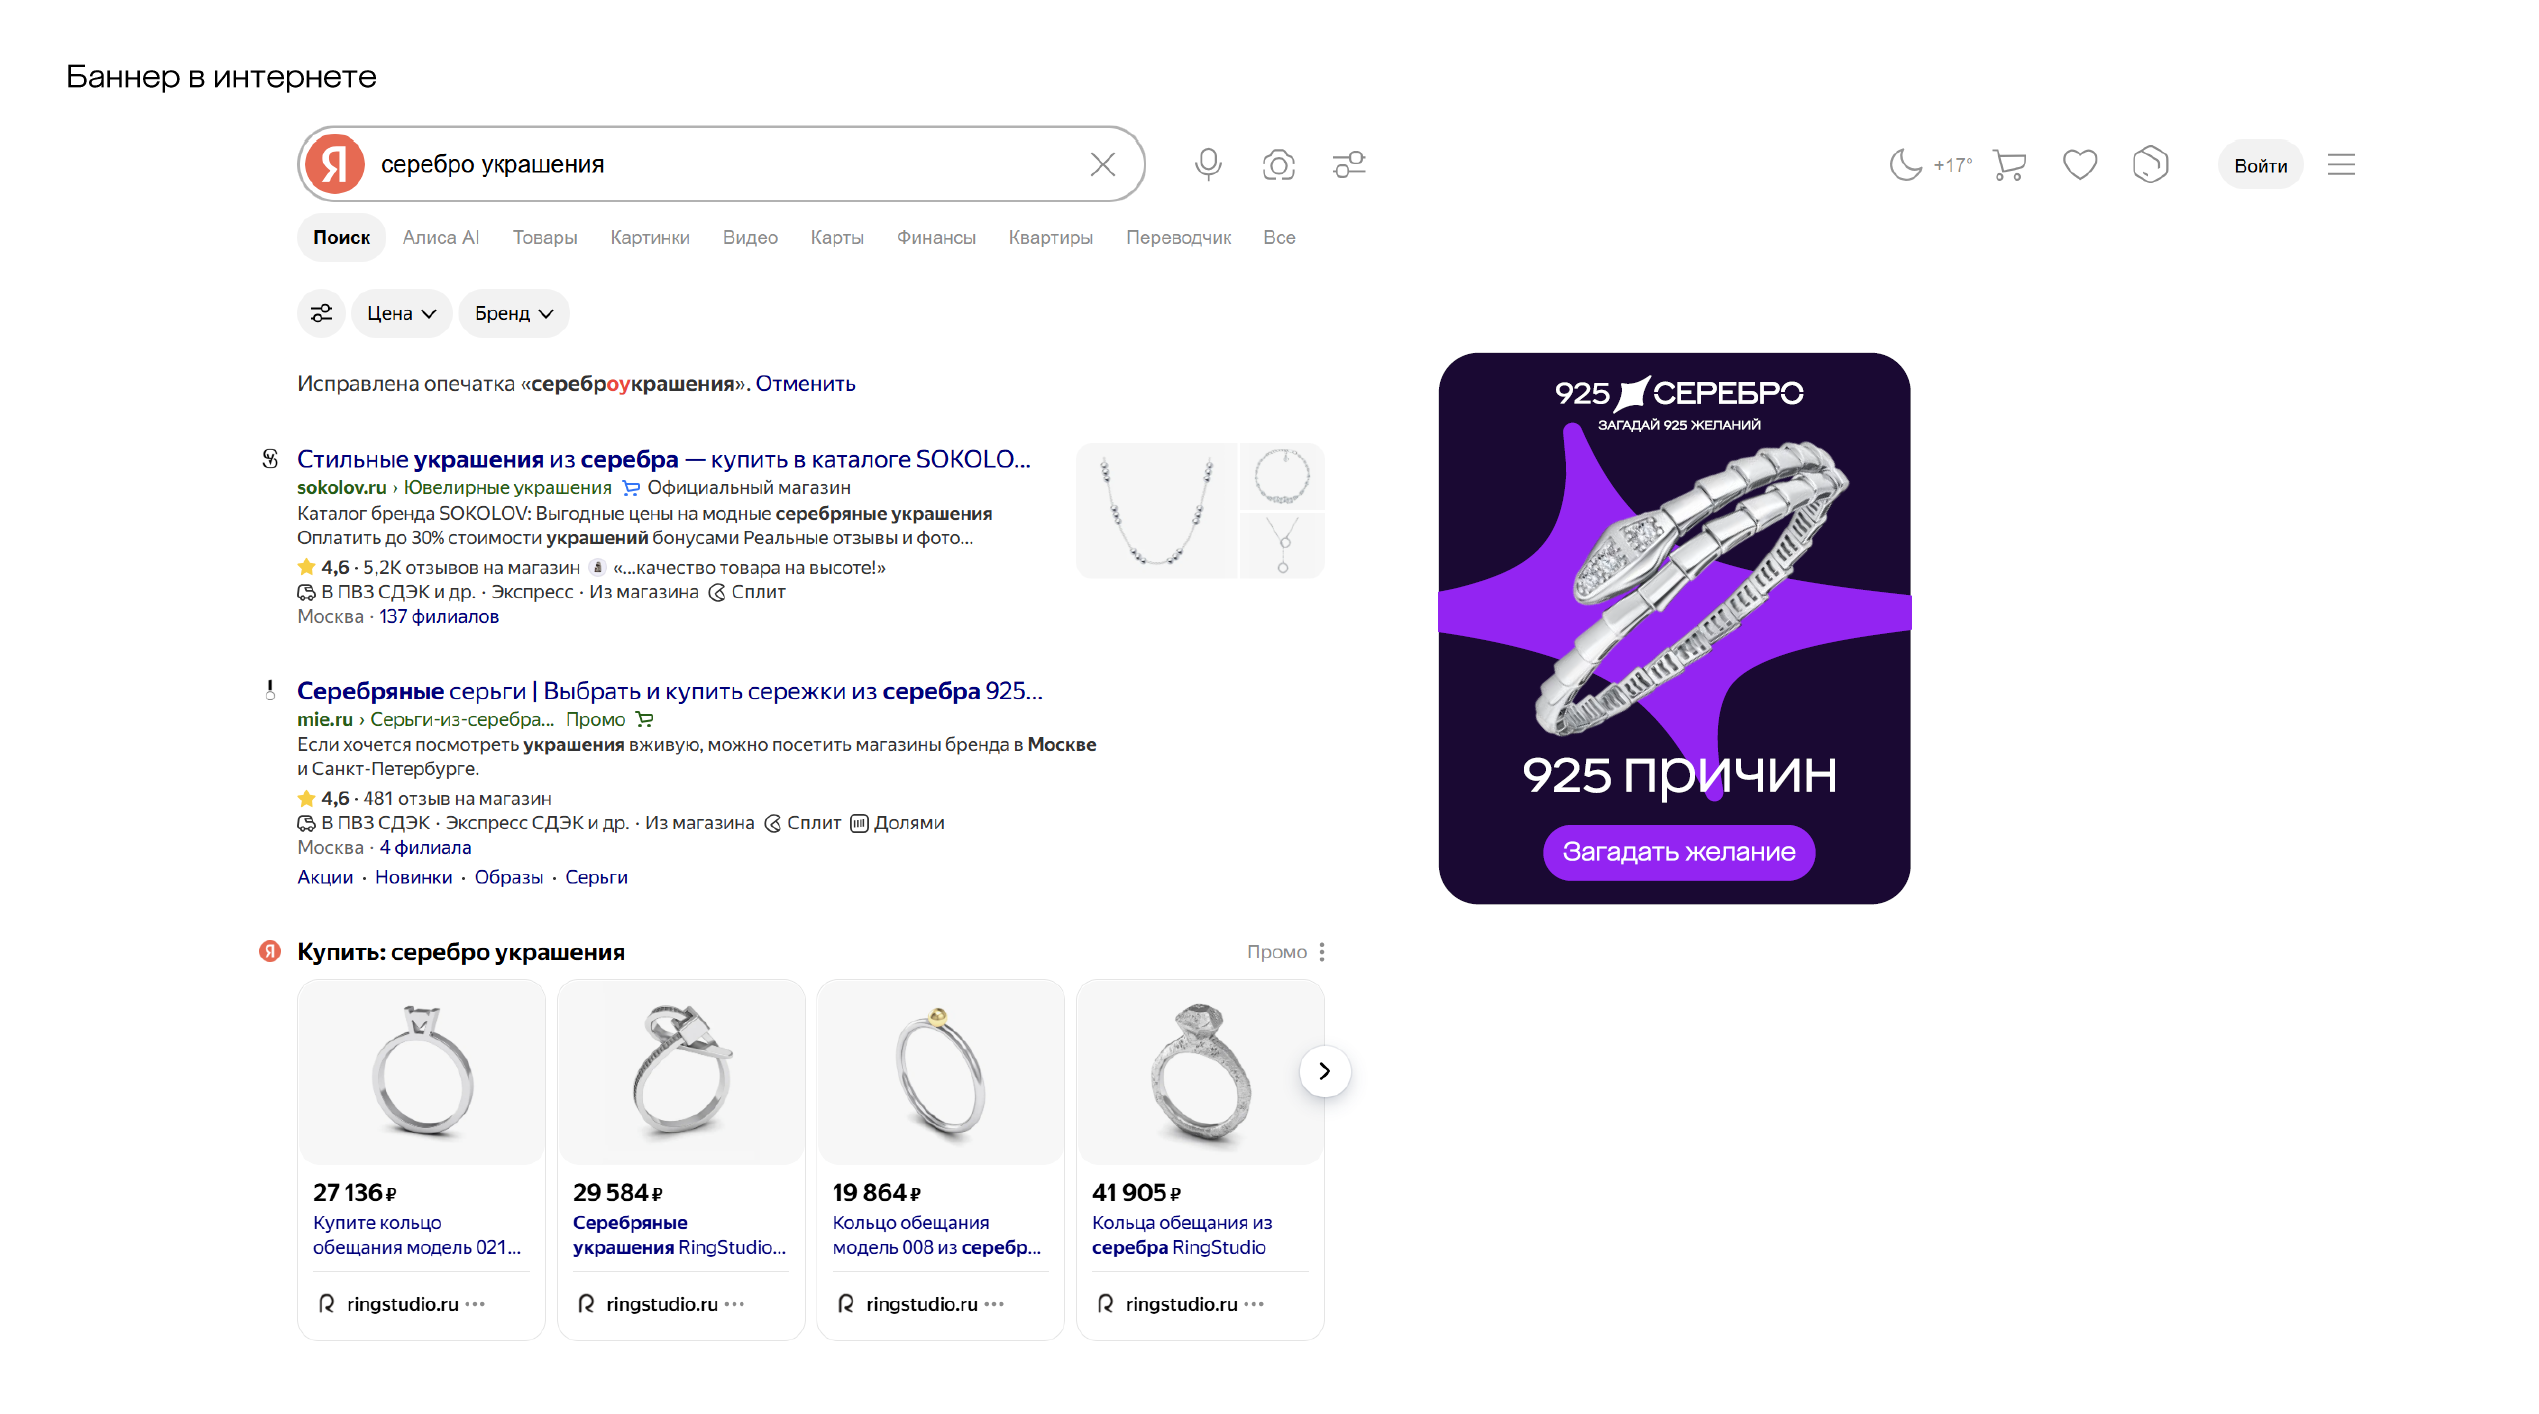Switch to Товары tab
Image resolution: width=2539 pixels, height=1414 pixels.
pos(545,237)
